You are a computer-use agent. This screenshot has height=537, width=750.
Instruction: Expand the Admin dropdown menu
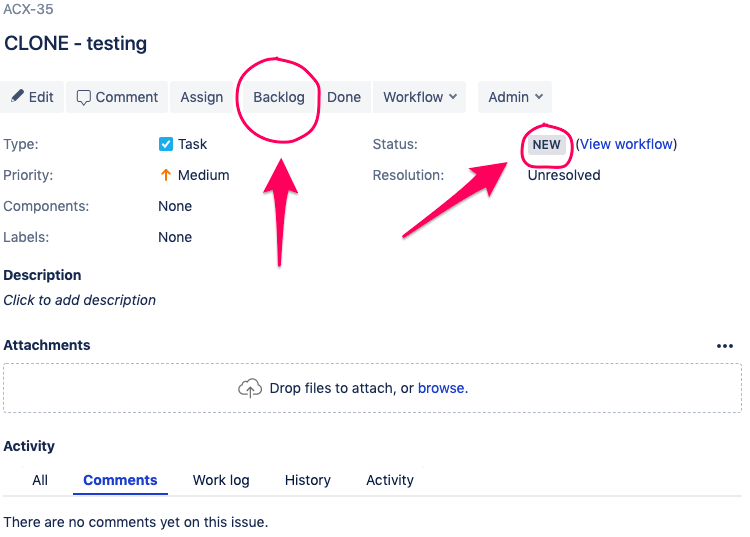(x=515, y=97)
